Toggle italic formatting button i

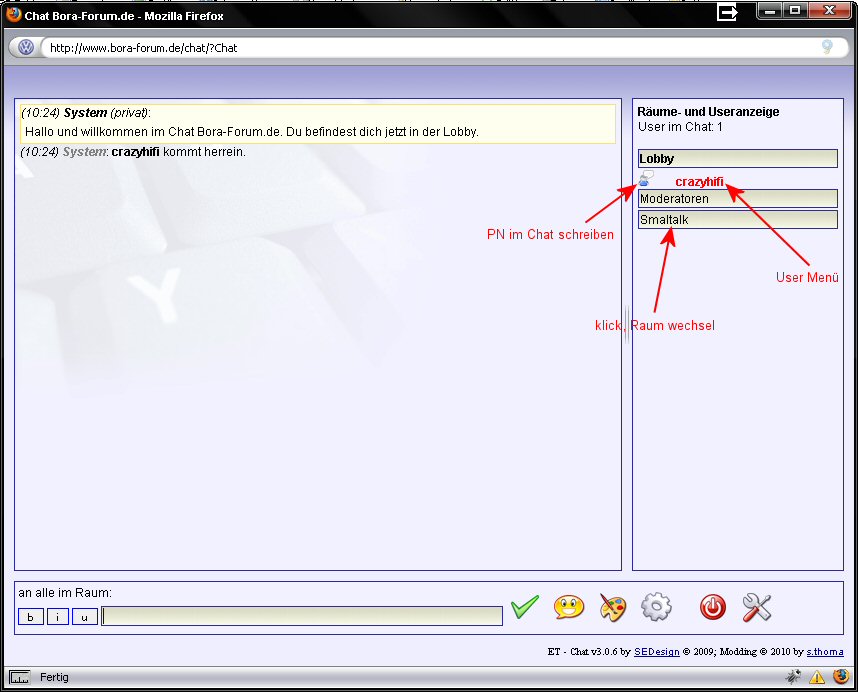tap(57, 617)
